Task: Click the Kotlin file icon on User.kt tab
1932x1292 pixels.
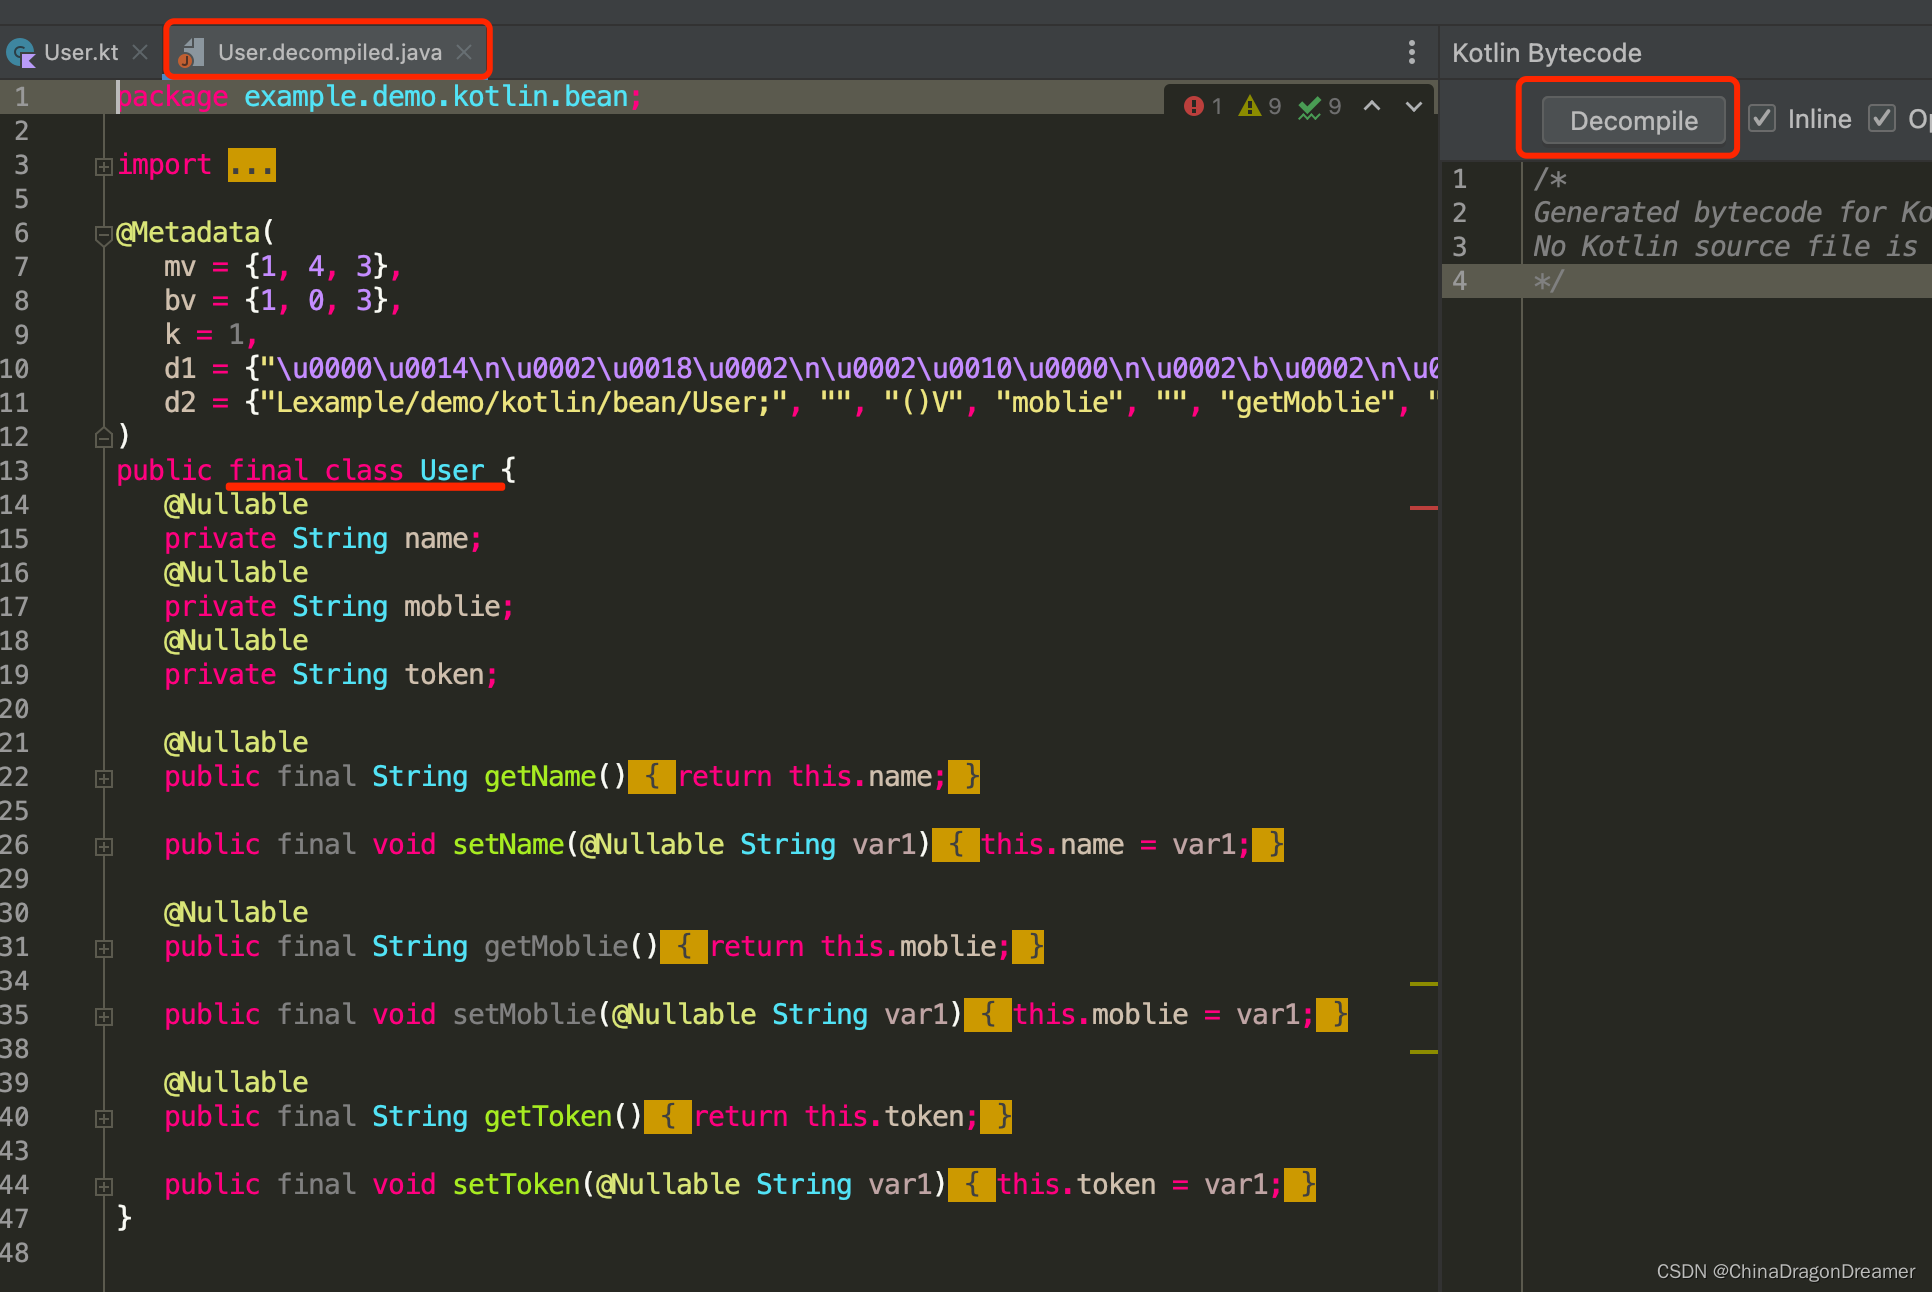Action: click(x=20, y=52)
